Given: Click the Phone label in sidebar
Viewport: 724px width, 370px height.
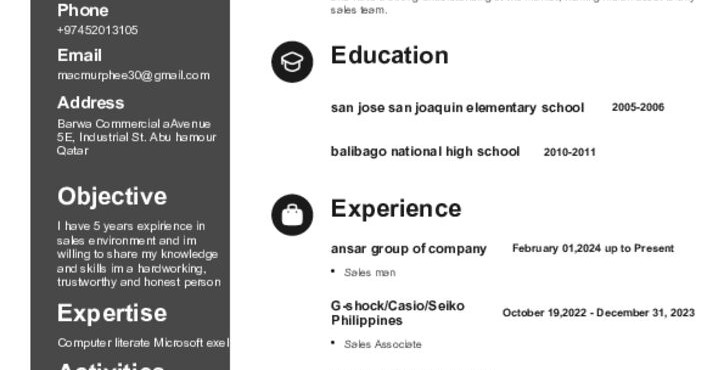Looking at the screenshot, I should [x=83, y=10].
